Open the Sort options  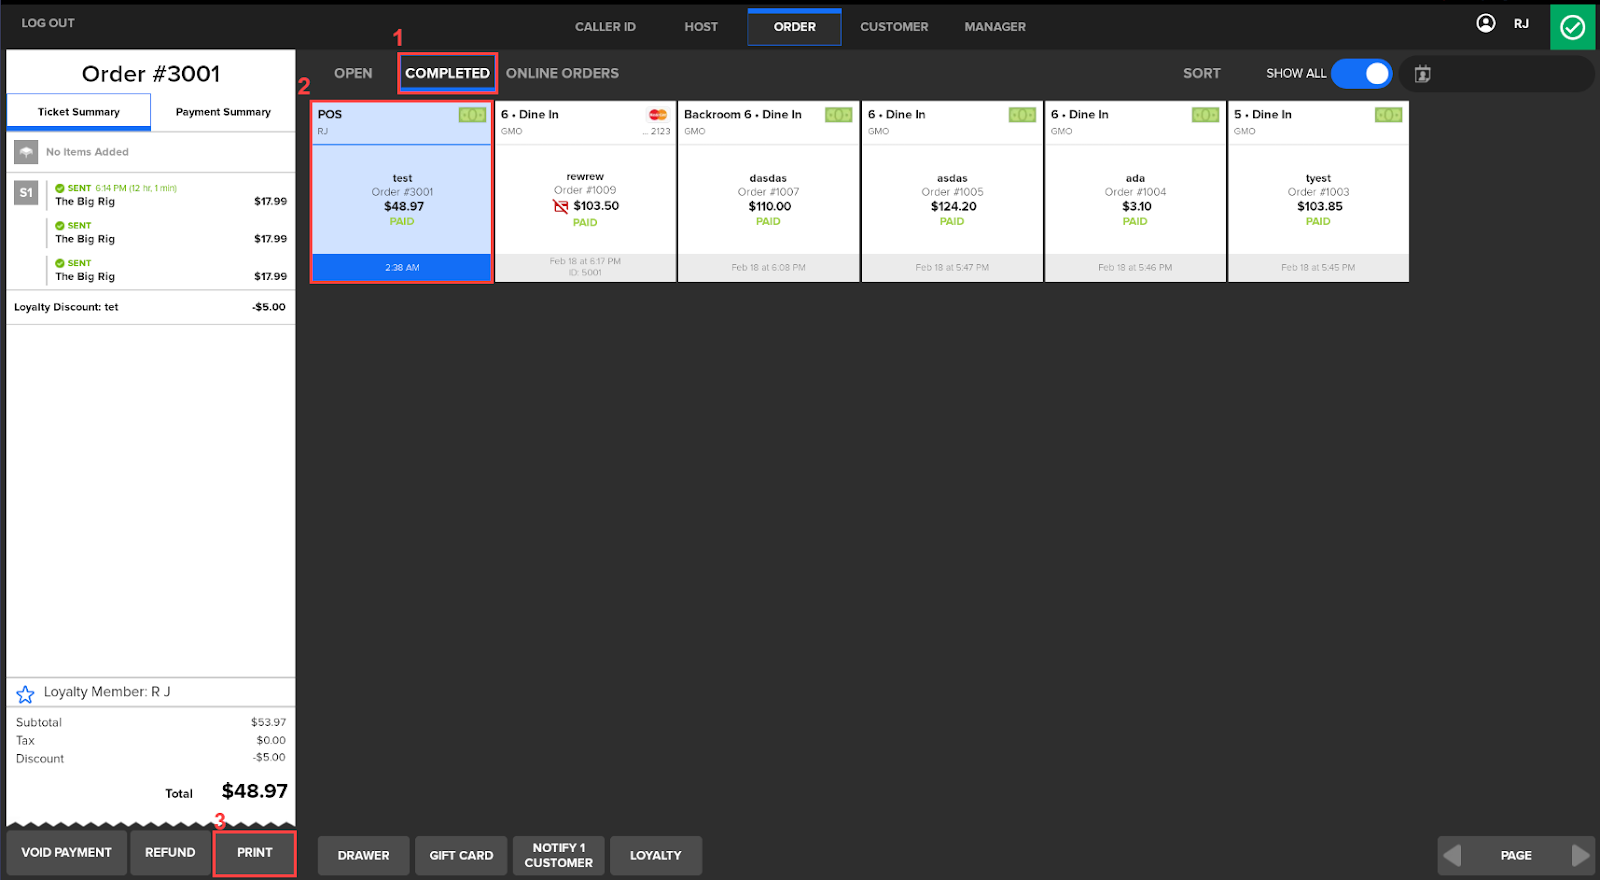coord(1201,74)
